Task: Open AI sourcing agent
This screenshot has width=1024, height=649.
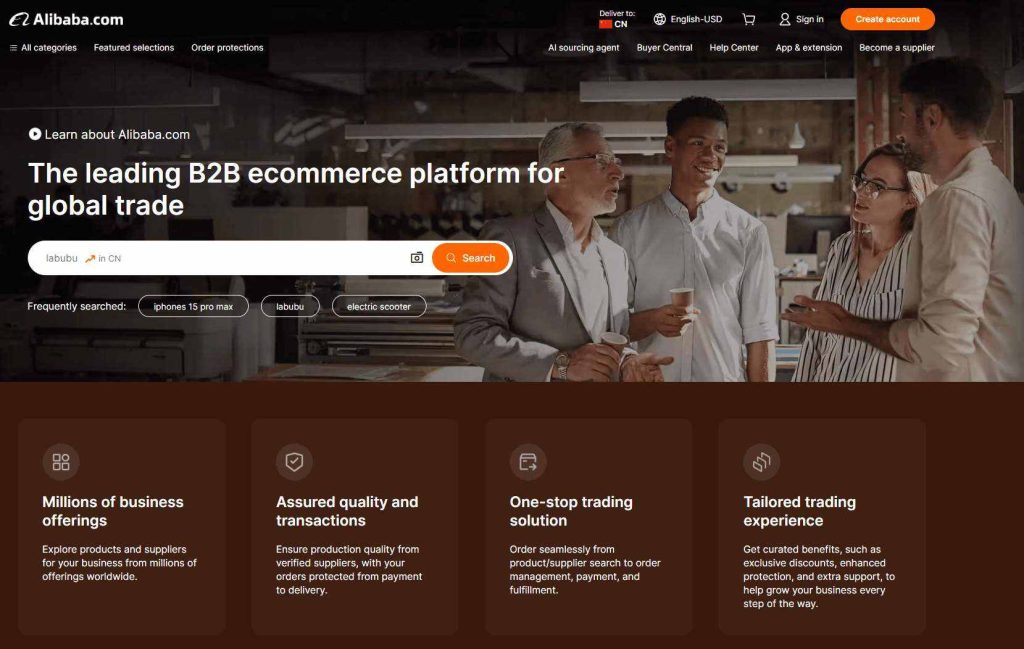Action: click(584, 48)
